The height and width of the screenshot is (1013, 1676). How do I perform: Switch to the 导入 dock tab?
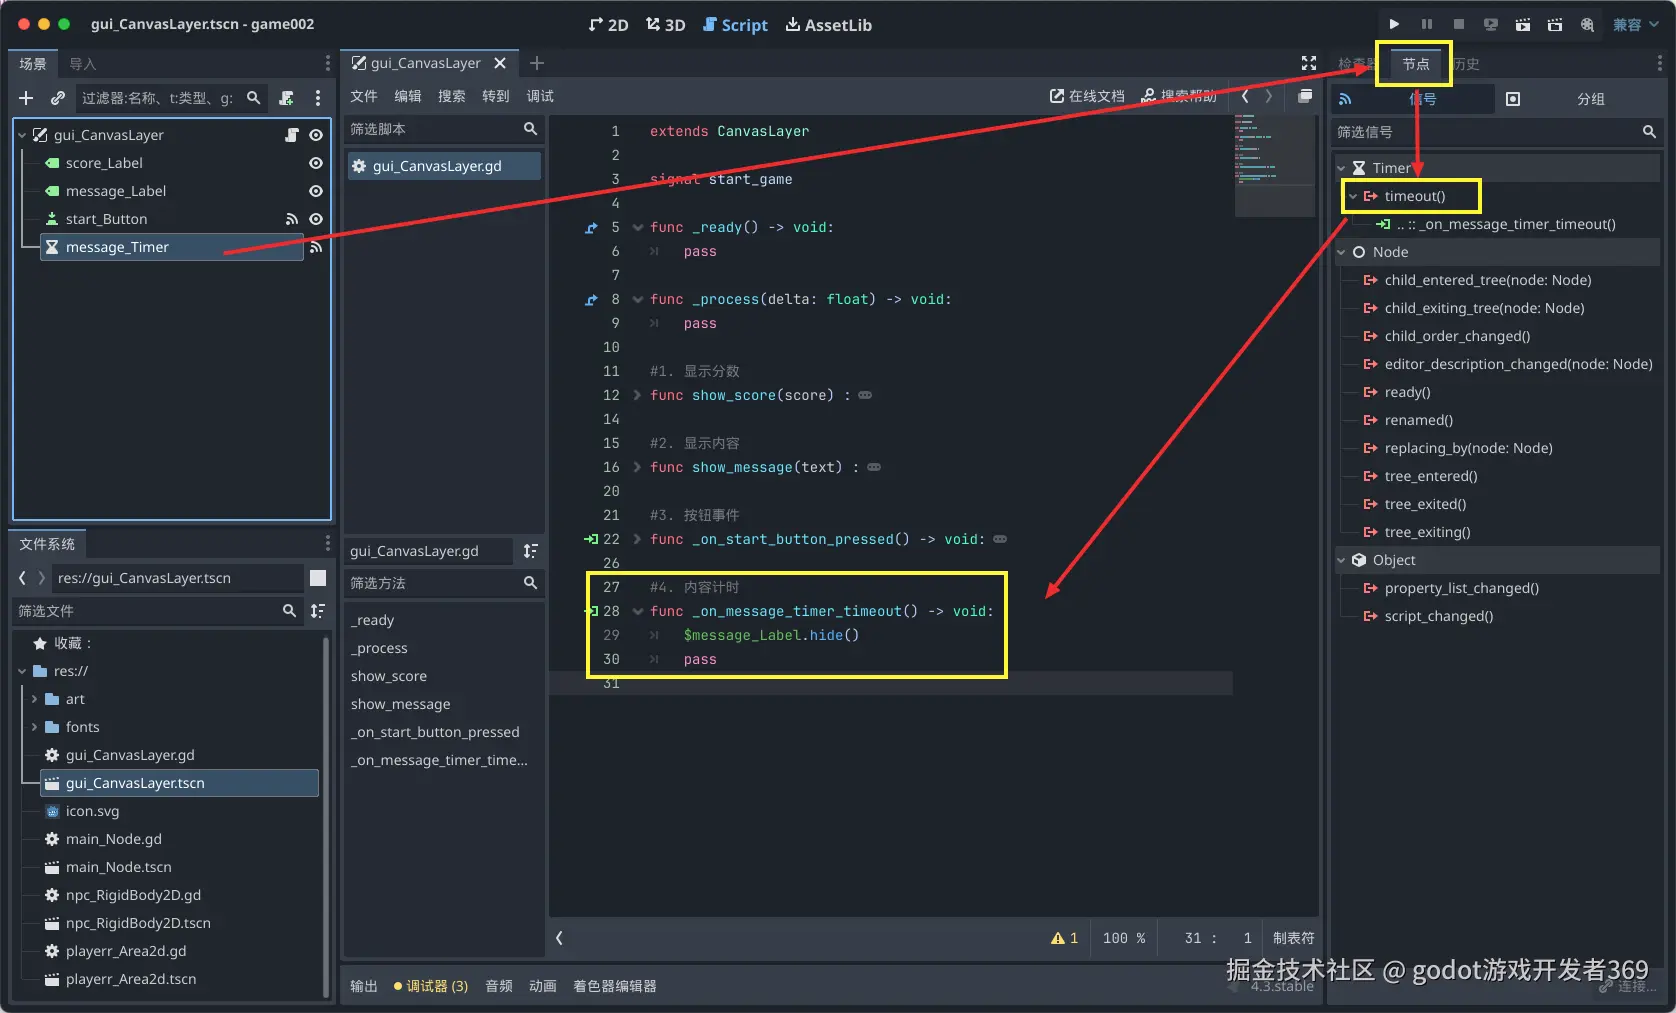point(83,64)
